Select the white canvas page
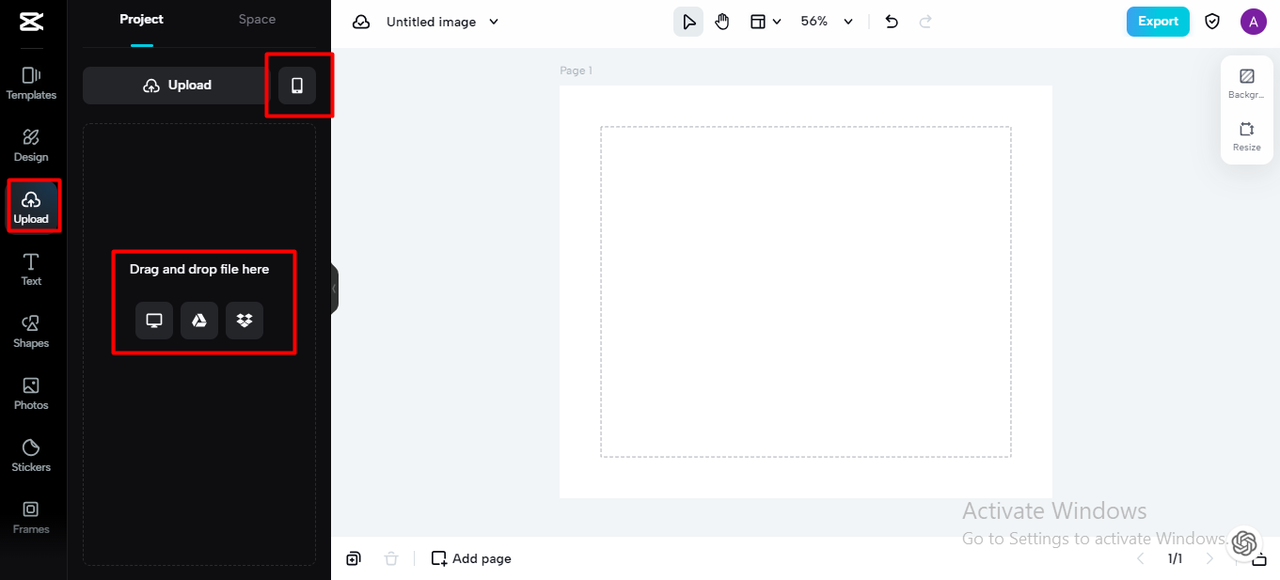Image resolution: width=1280 pixels, height=580 pixels. tap(805, 291)
